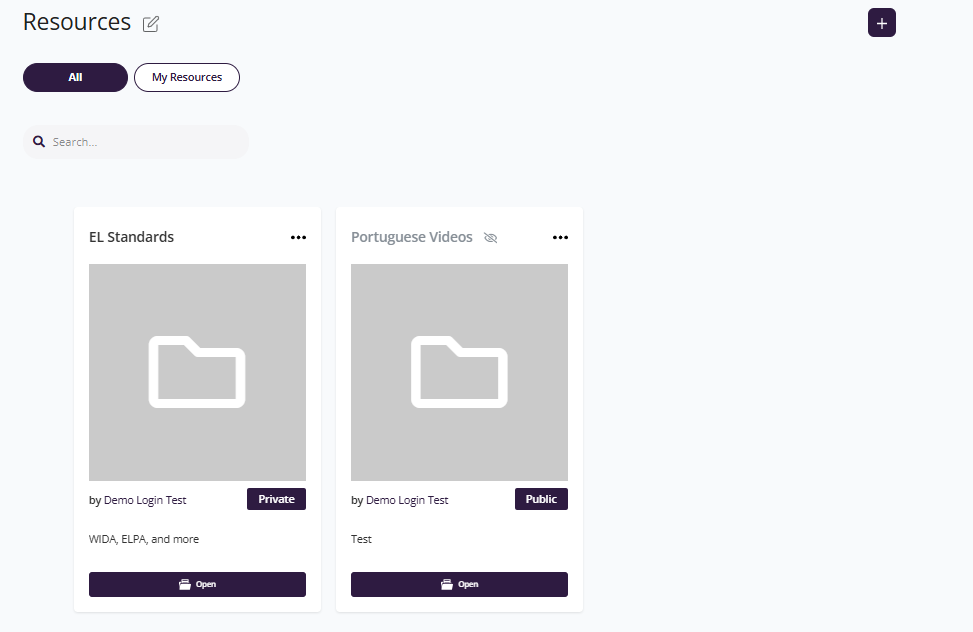Image resolution: width=973 pixels, height=632 pixels.
Task: Click Demo Login Test author on EL Standards
Action: click(x=145, y=500)
